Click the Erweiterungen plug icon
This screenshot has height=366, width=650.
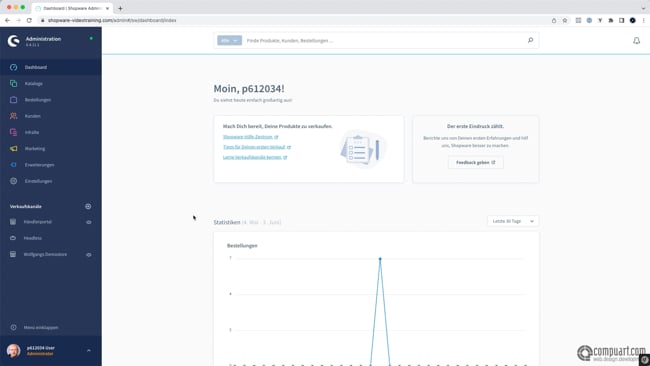pyautogui.click(x=13, y=165)
